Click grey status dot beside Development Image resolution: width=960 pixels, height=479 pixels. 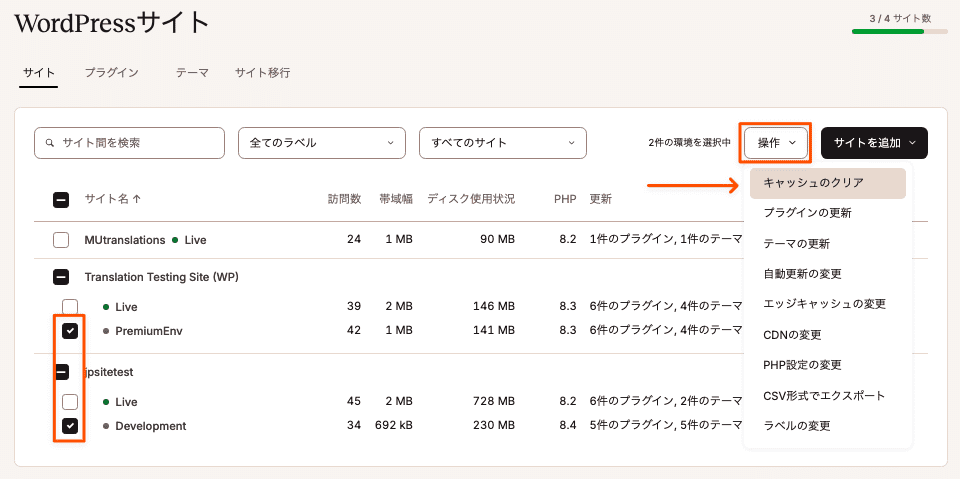(x=106, y=426)
